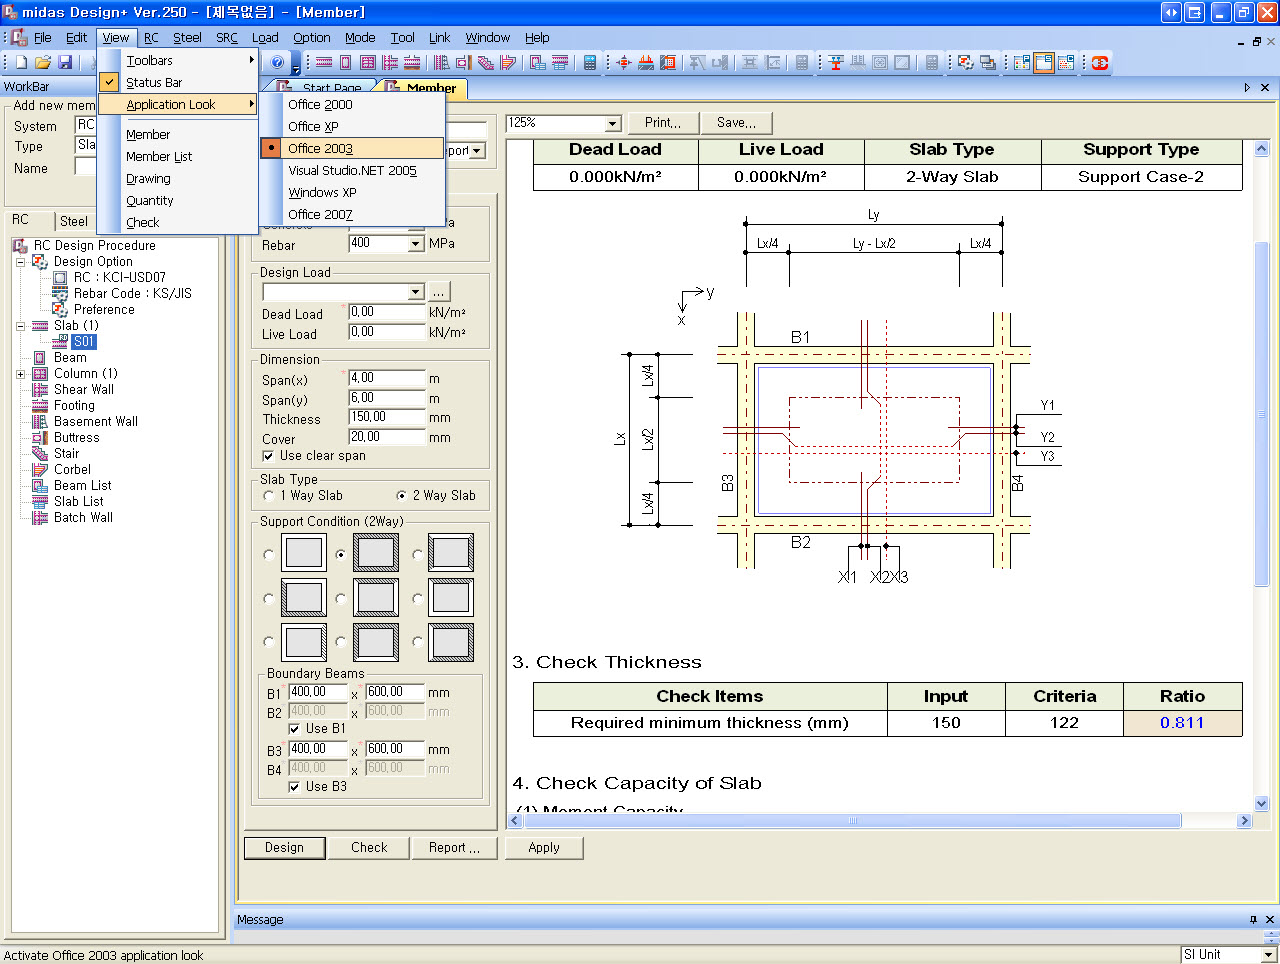The image size is (1280, 964).
Task: Click the report horizontal scrollbar thumb
Action: [x=853, y=821]
